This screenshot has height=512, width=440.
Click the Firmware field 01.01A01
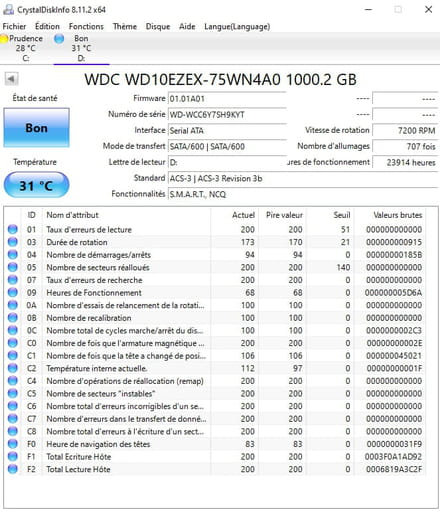tap(227, 99)
